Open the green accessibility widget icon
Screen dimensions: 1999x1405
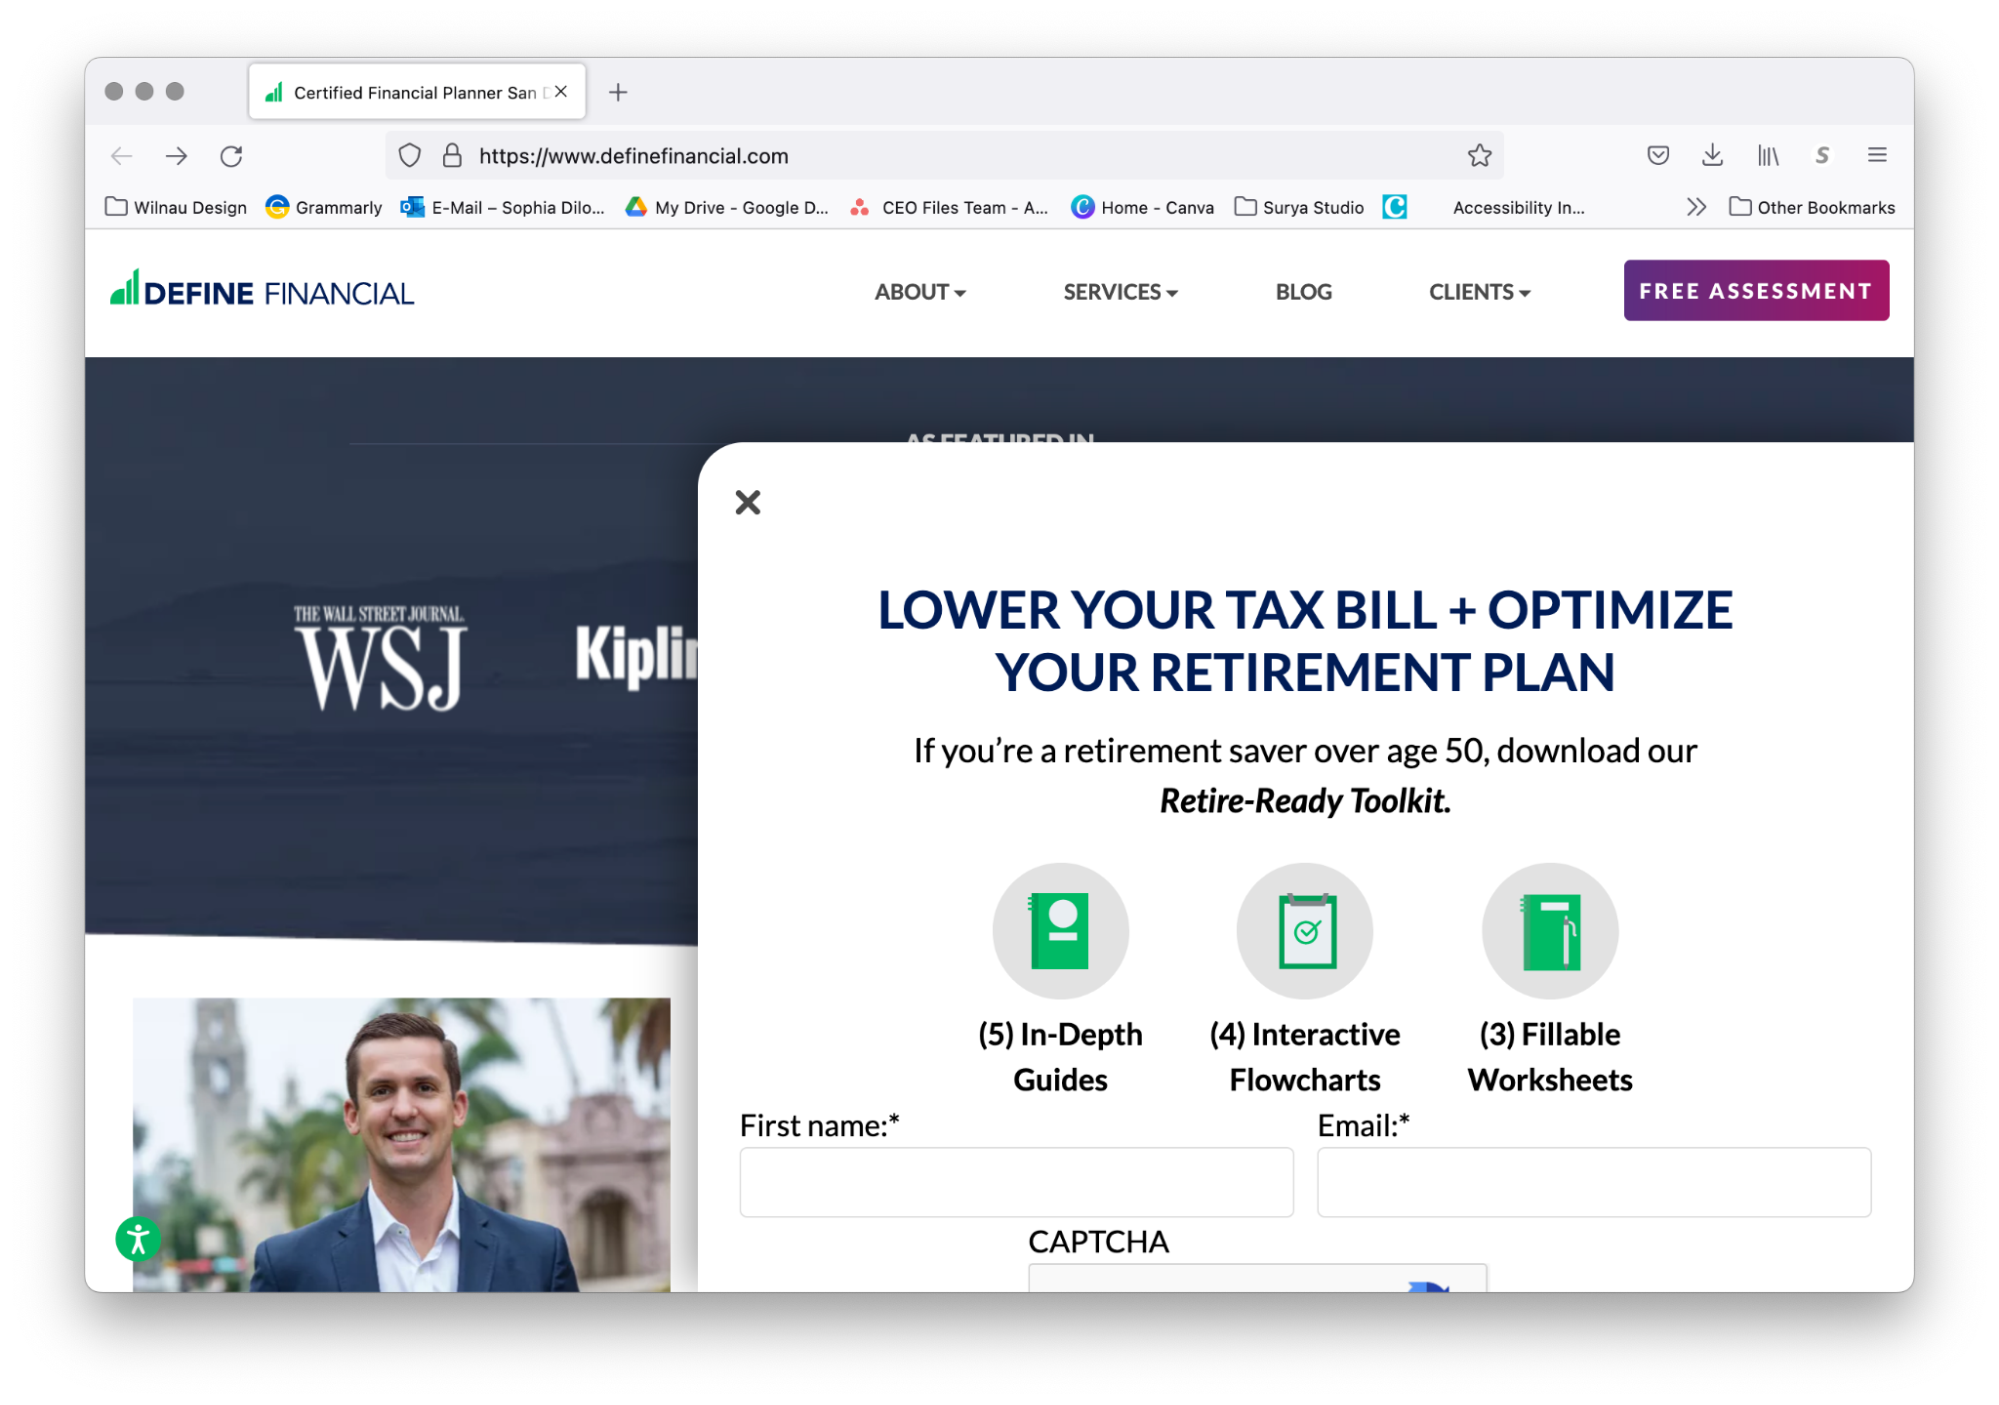138,1239
